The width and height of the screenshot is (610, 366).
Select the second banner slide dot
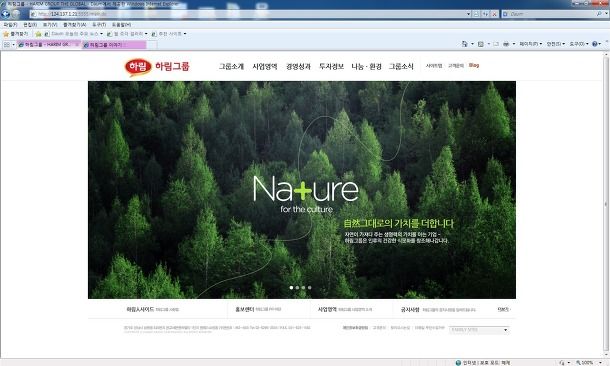297,287
